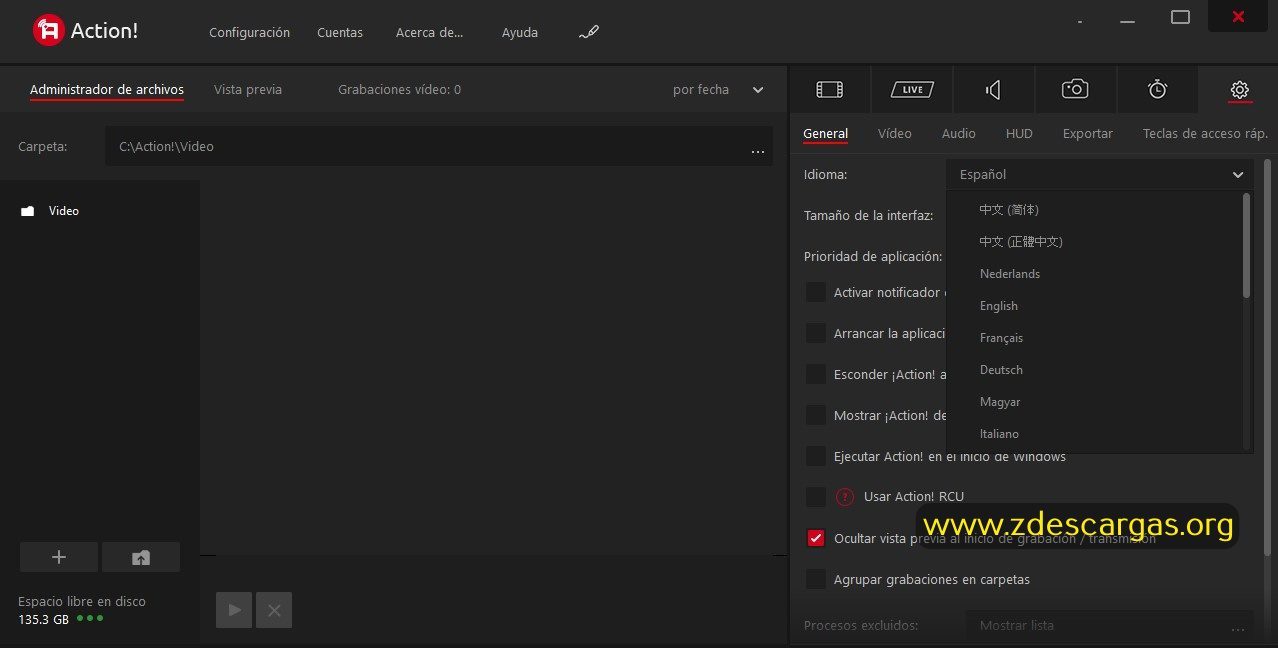Open the por fecha sort dropdown
This screenshot has width=1278, height=648.
coord(718,90)
